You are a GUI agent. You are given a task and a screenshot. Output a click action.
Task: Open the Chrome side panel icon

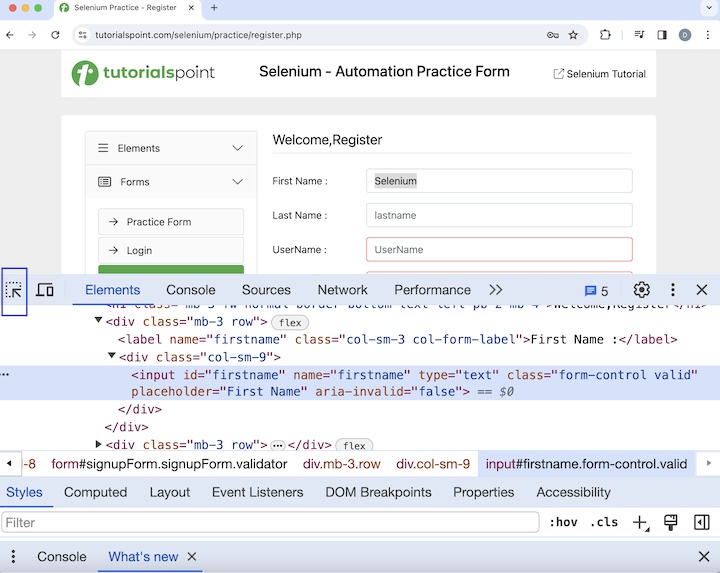pyautogui.click(x=662, y=35)
